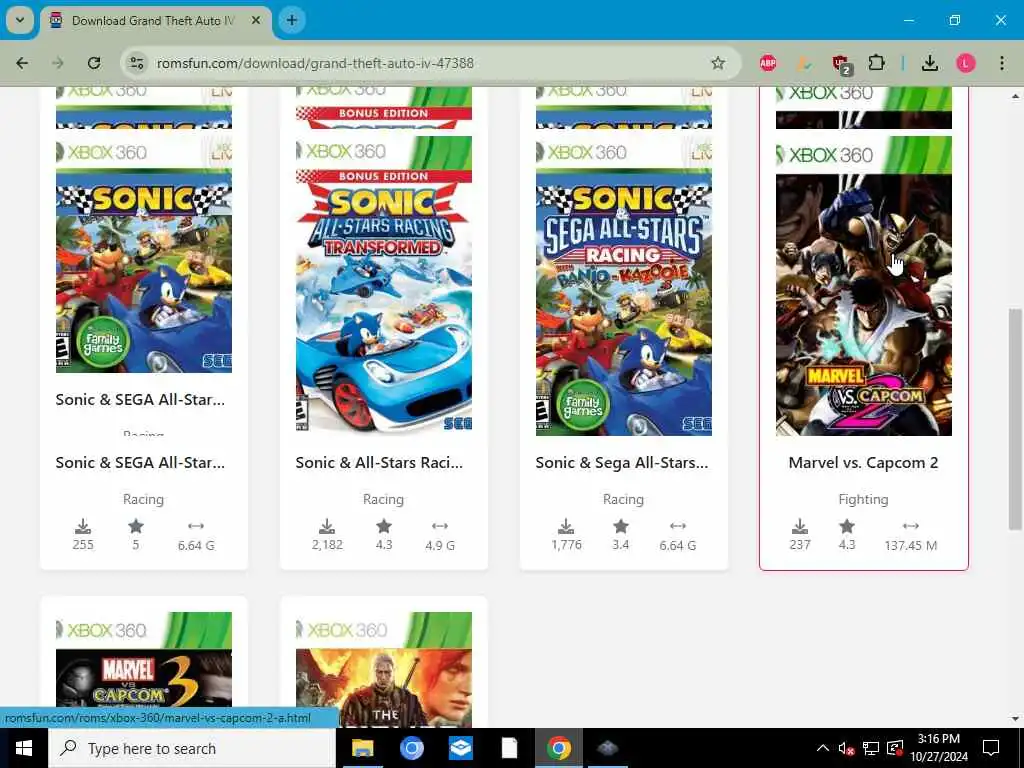
Task: Click the 1,776 downloads count
Action: 566,545
